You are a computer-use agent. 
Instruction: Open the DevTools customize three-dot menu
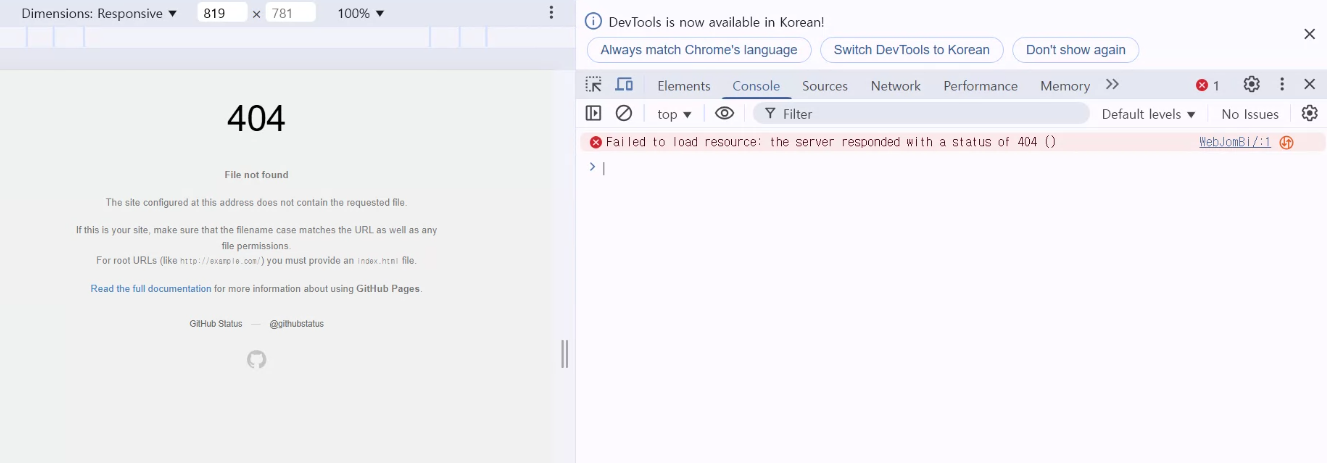(x=1282, y=85)
